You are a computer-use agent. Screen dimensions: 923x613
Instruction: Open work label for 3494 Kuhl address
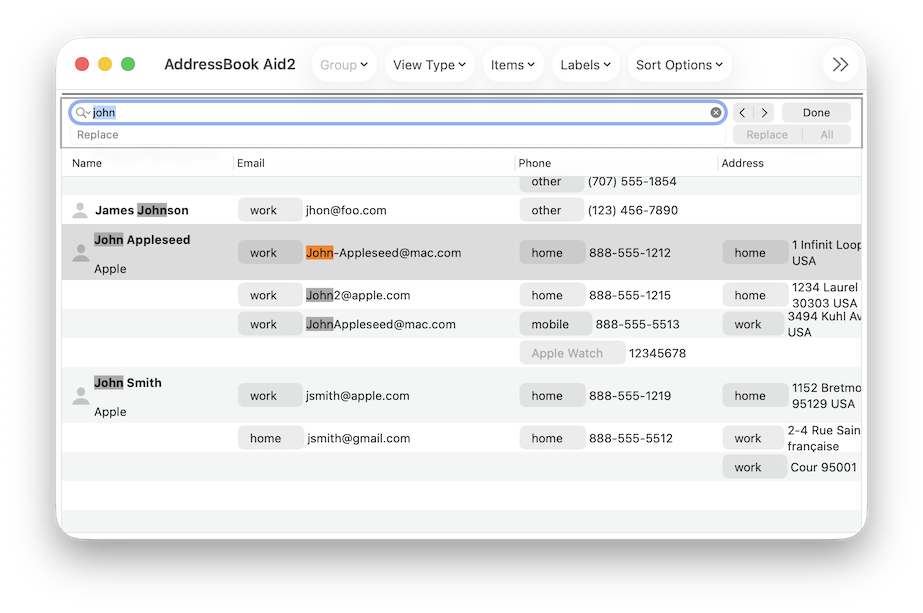click(753, 324)
